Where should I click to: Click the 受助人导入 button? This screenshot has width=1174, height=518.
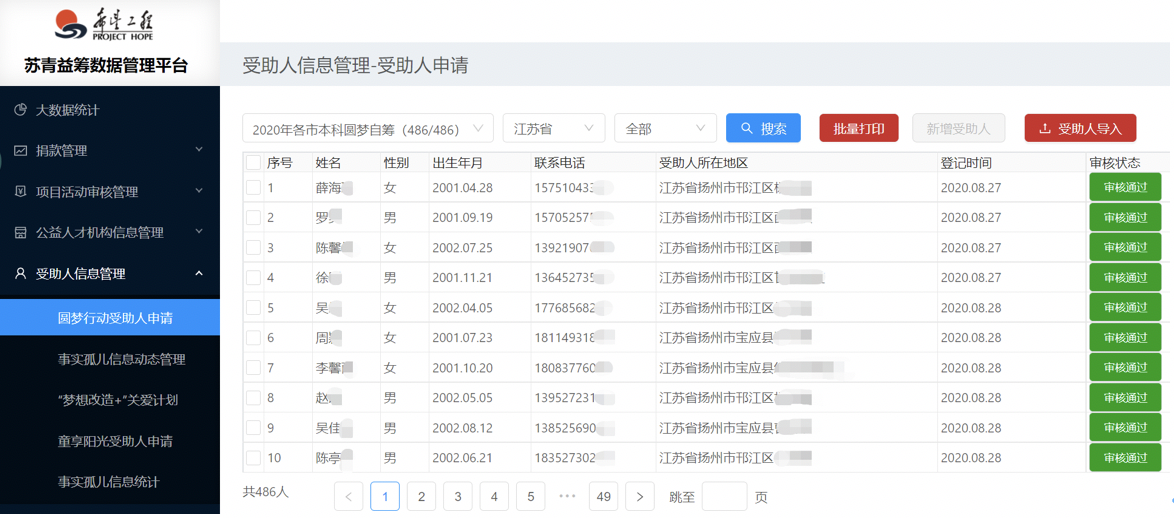click(1080, 128)
